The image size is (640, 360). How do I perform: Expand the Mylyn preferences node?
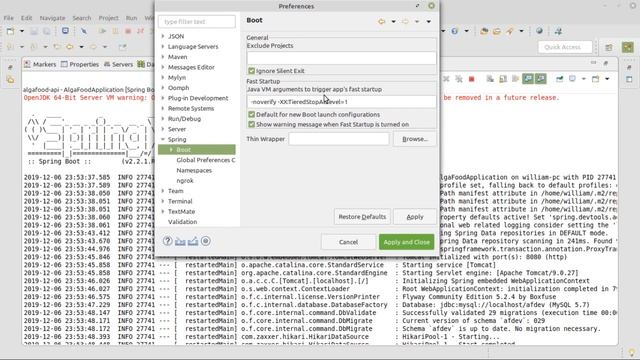(163, 77)
